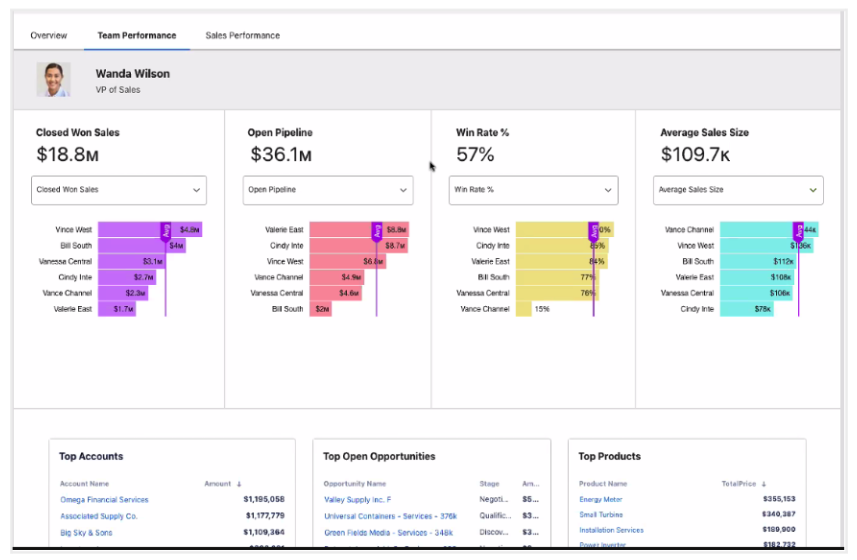857x560 pixels.
Task: Click Vanessa Central 76% win rate bar
Action: click(557, 293)
